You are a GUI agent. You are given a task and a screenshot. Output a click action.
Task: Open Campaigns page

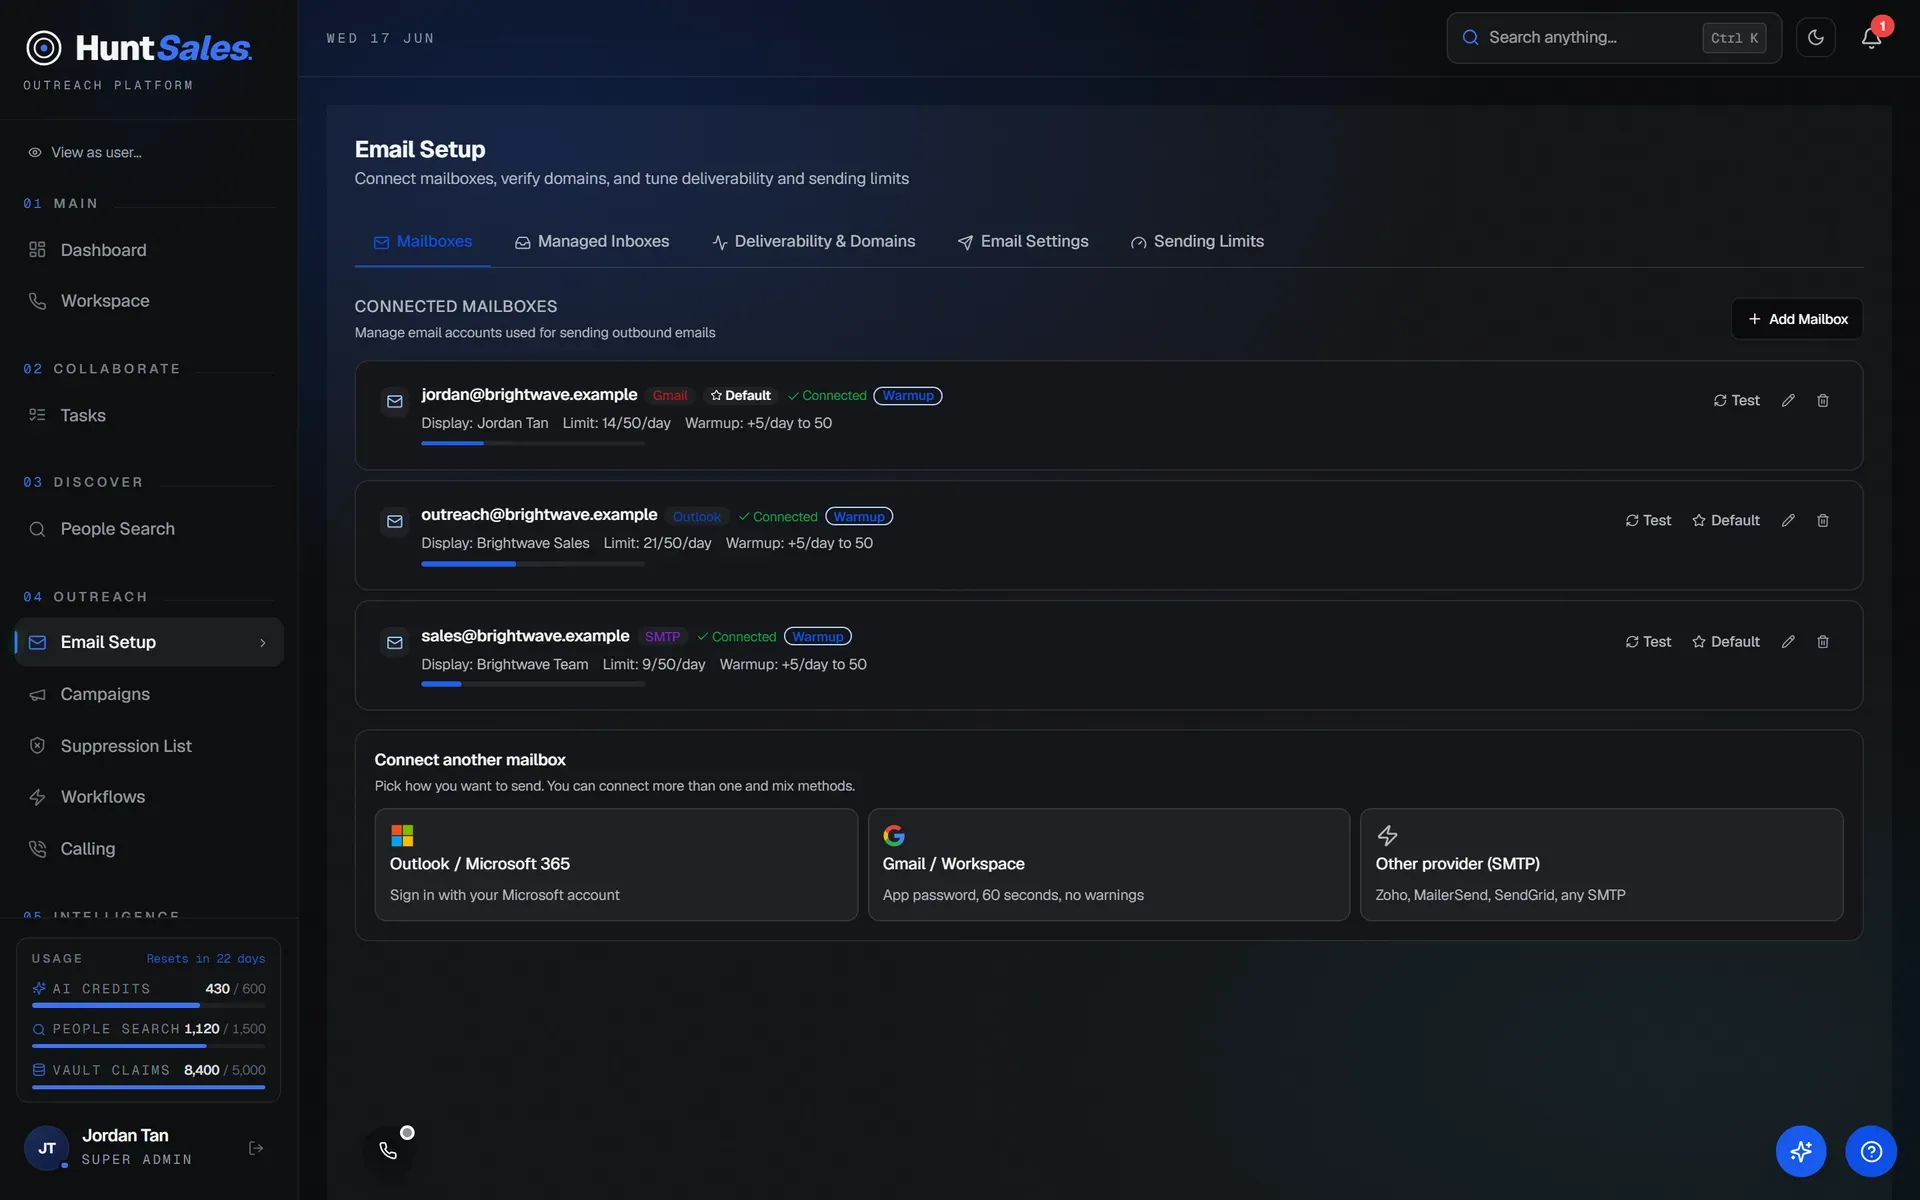[x=148, y=694]
